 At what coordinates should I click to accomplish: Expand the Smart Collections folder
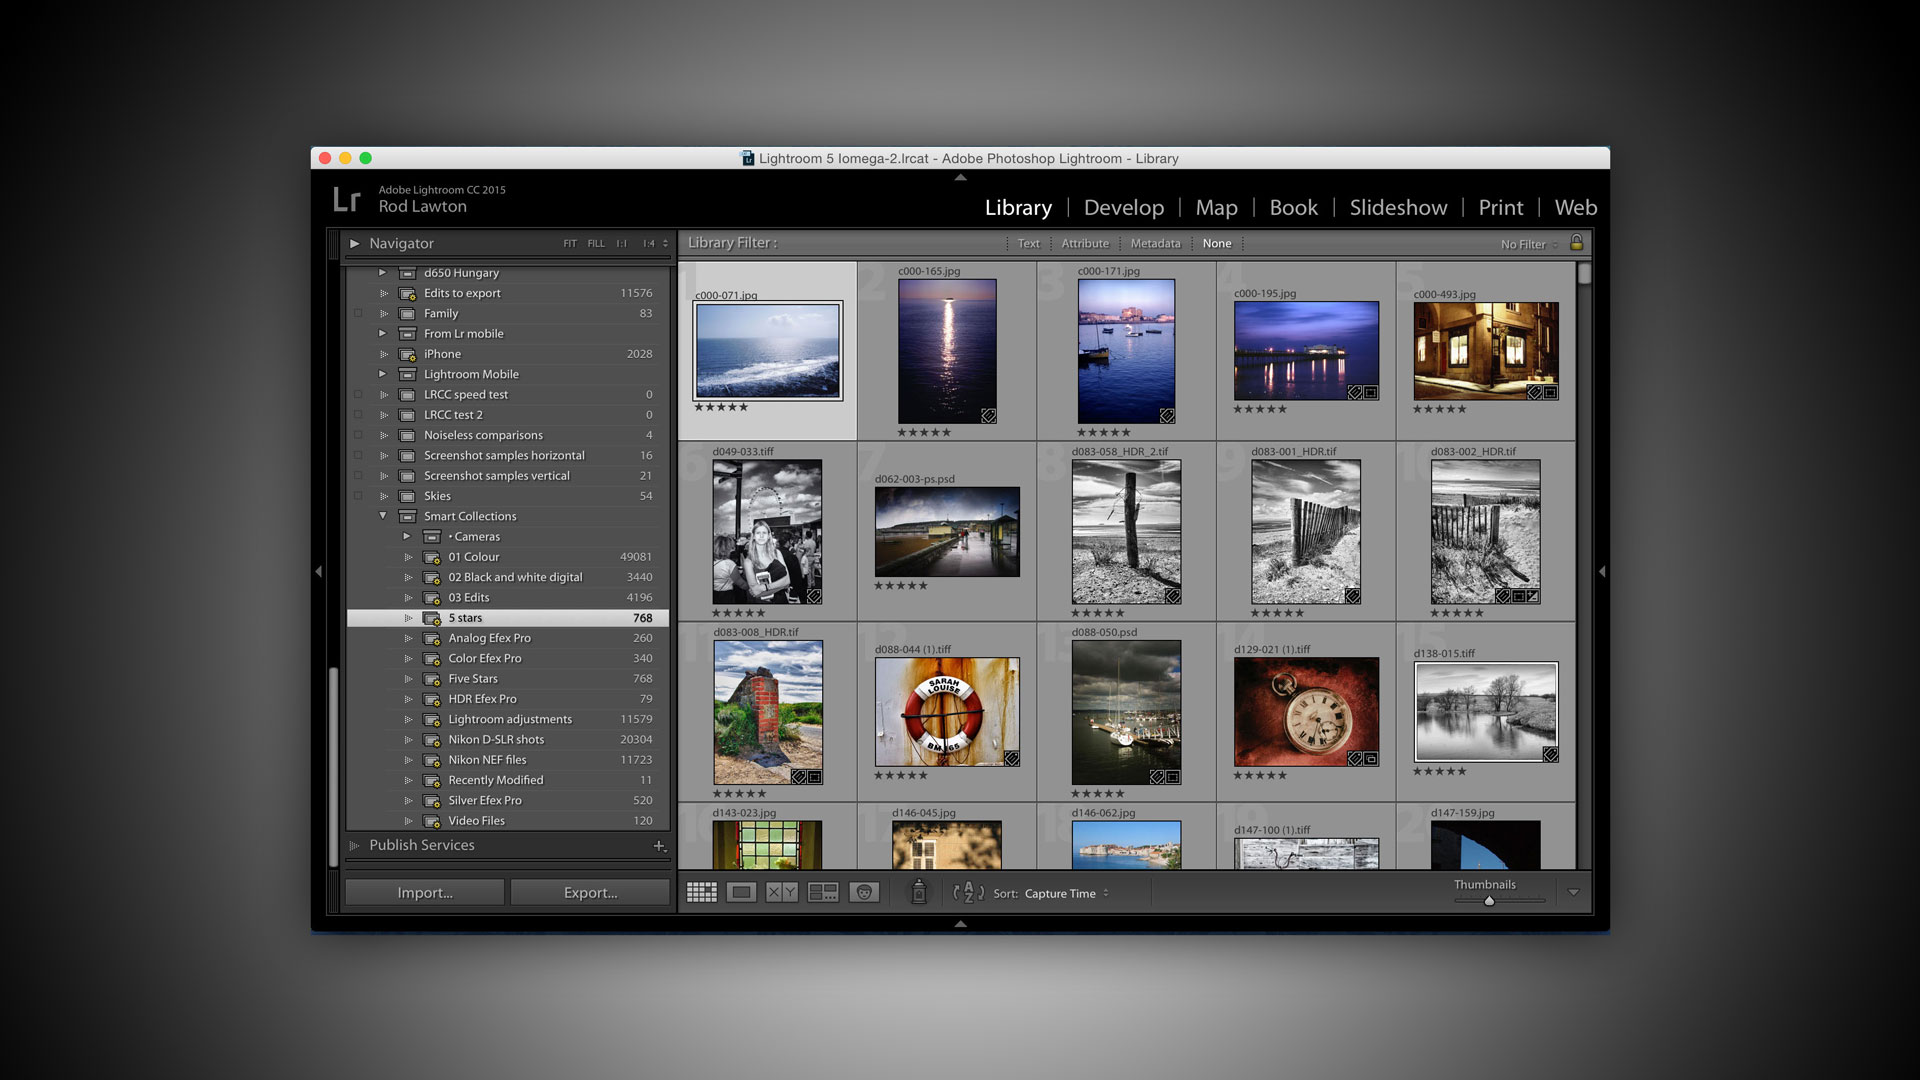381,516
